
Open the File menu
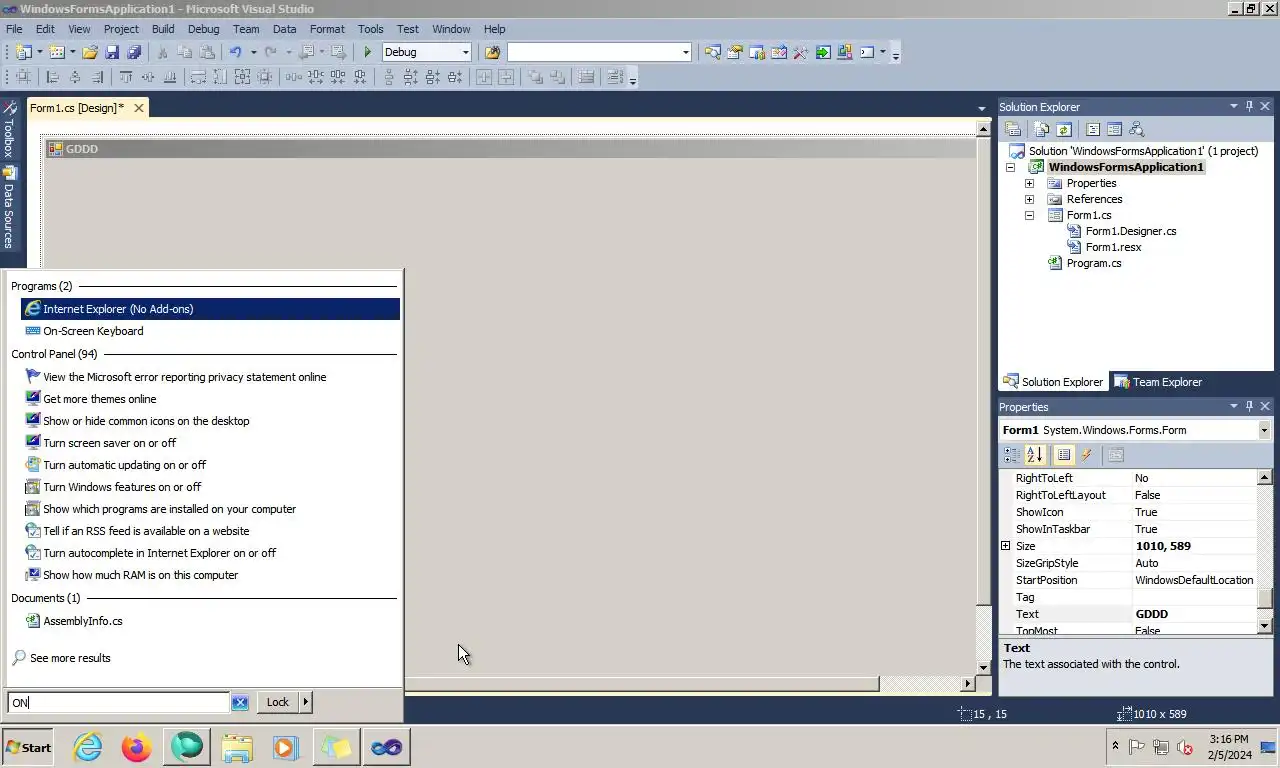(x=14, y=29)
